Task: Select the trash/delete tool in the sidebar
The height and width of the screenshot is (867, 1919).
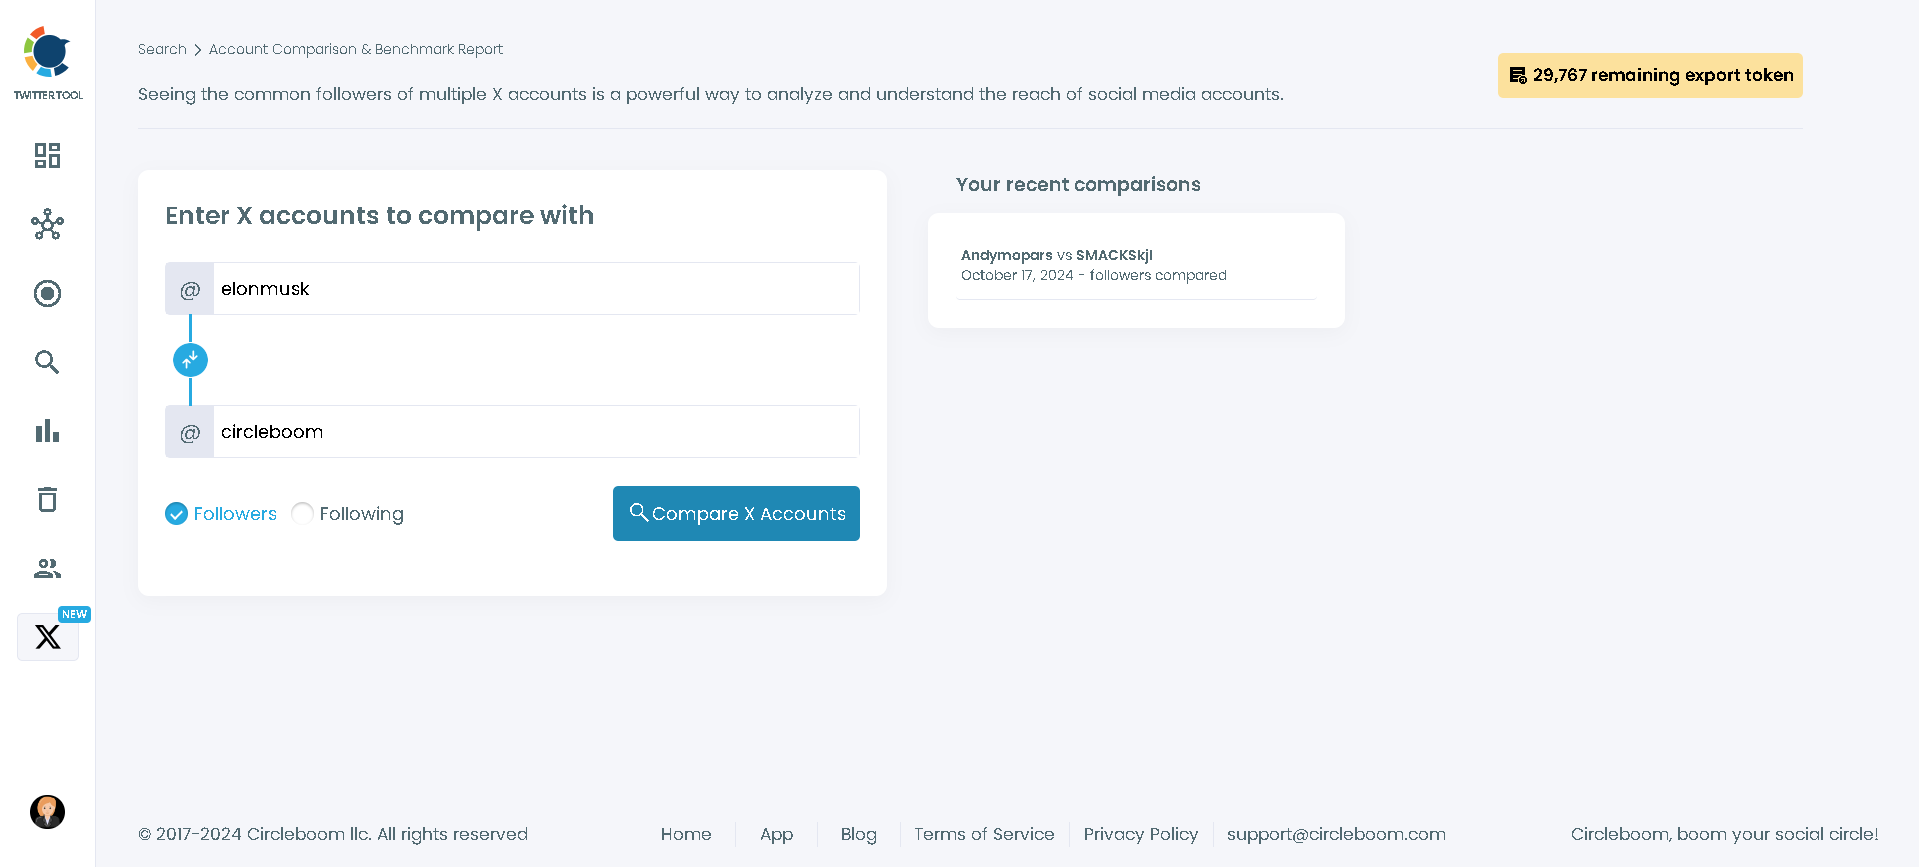Action: pyautogui.click(x=46, y=499)
